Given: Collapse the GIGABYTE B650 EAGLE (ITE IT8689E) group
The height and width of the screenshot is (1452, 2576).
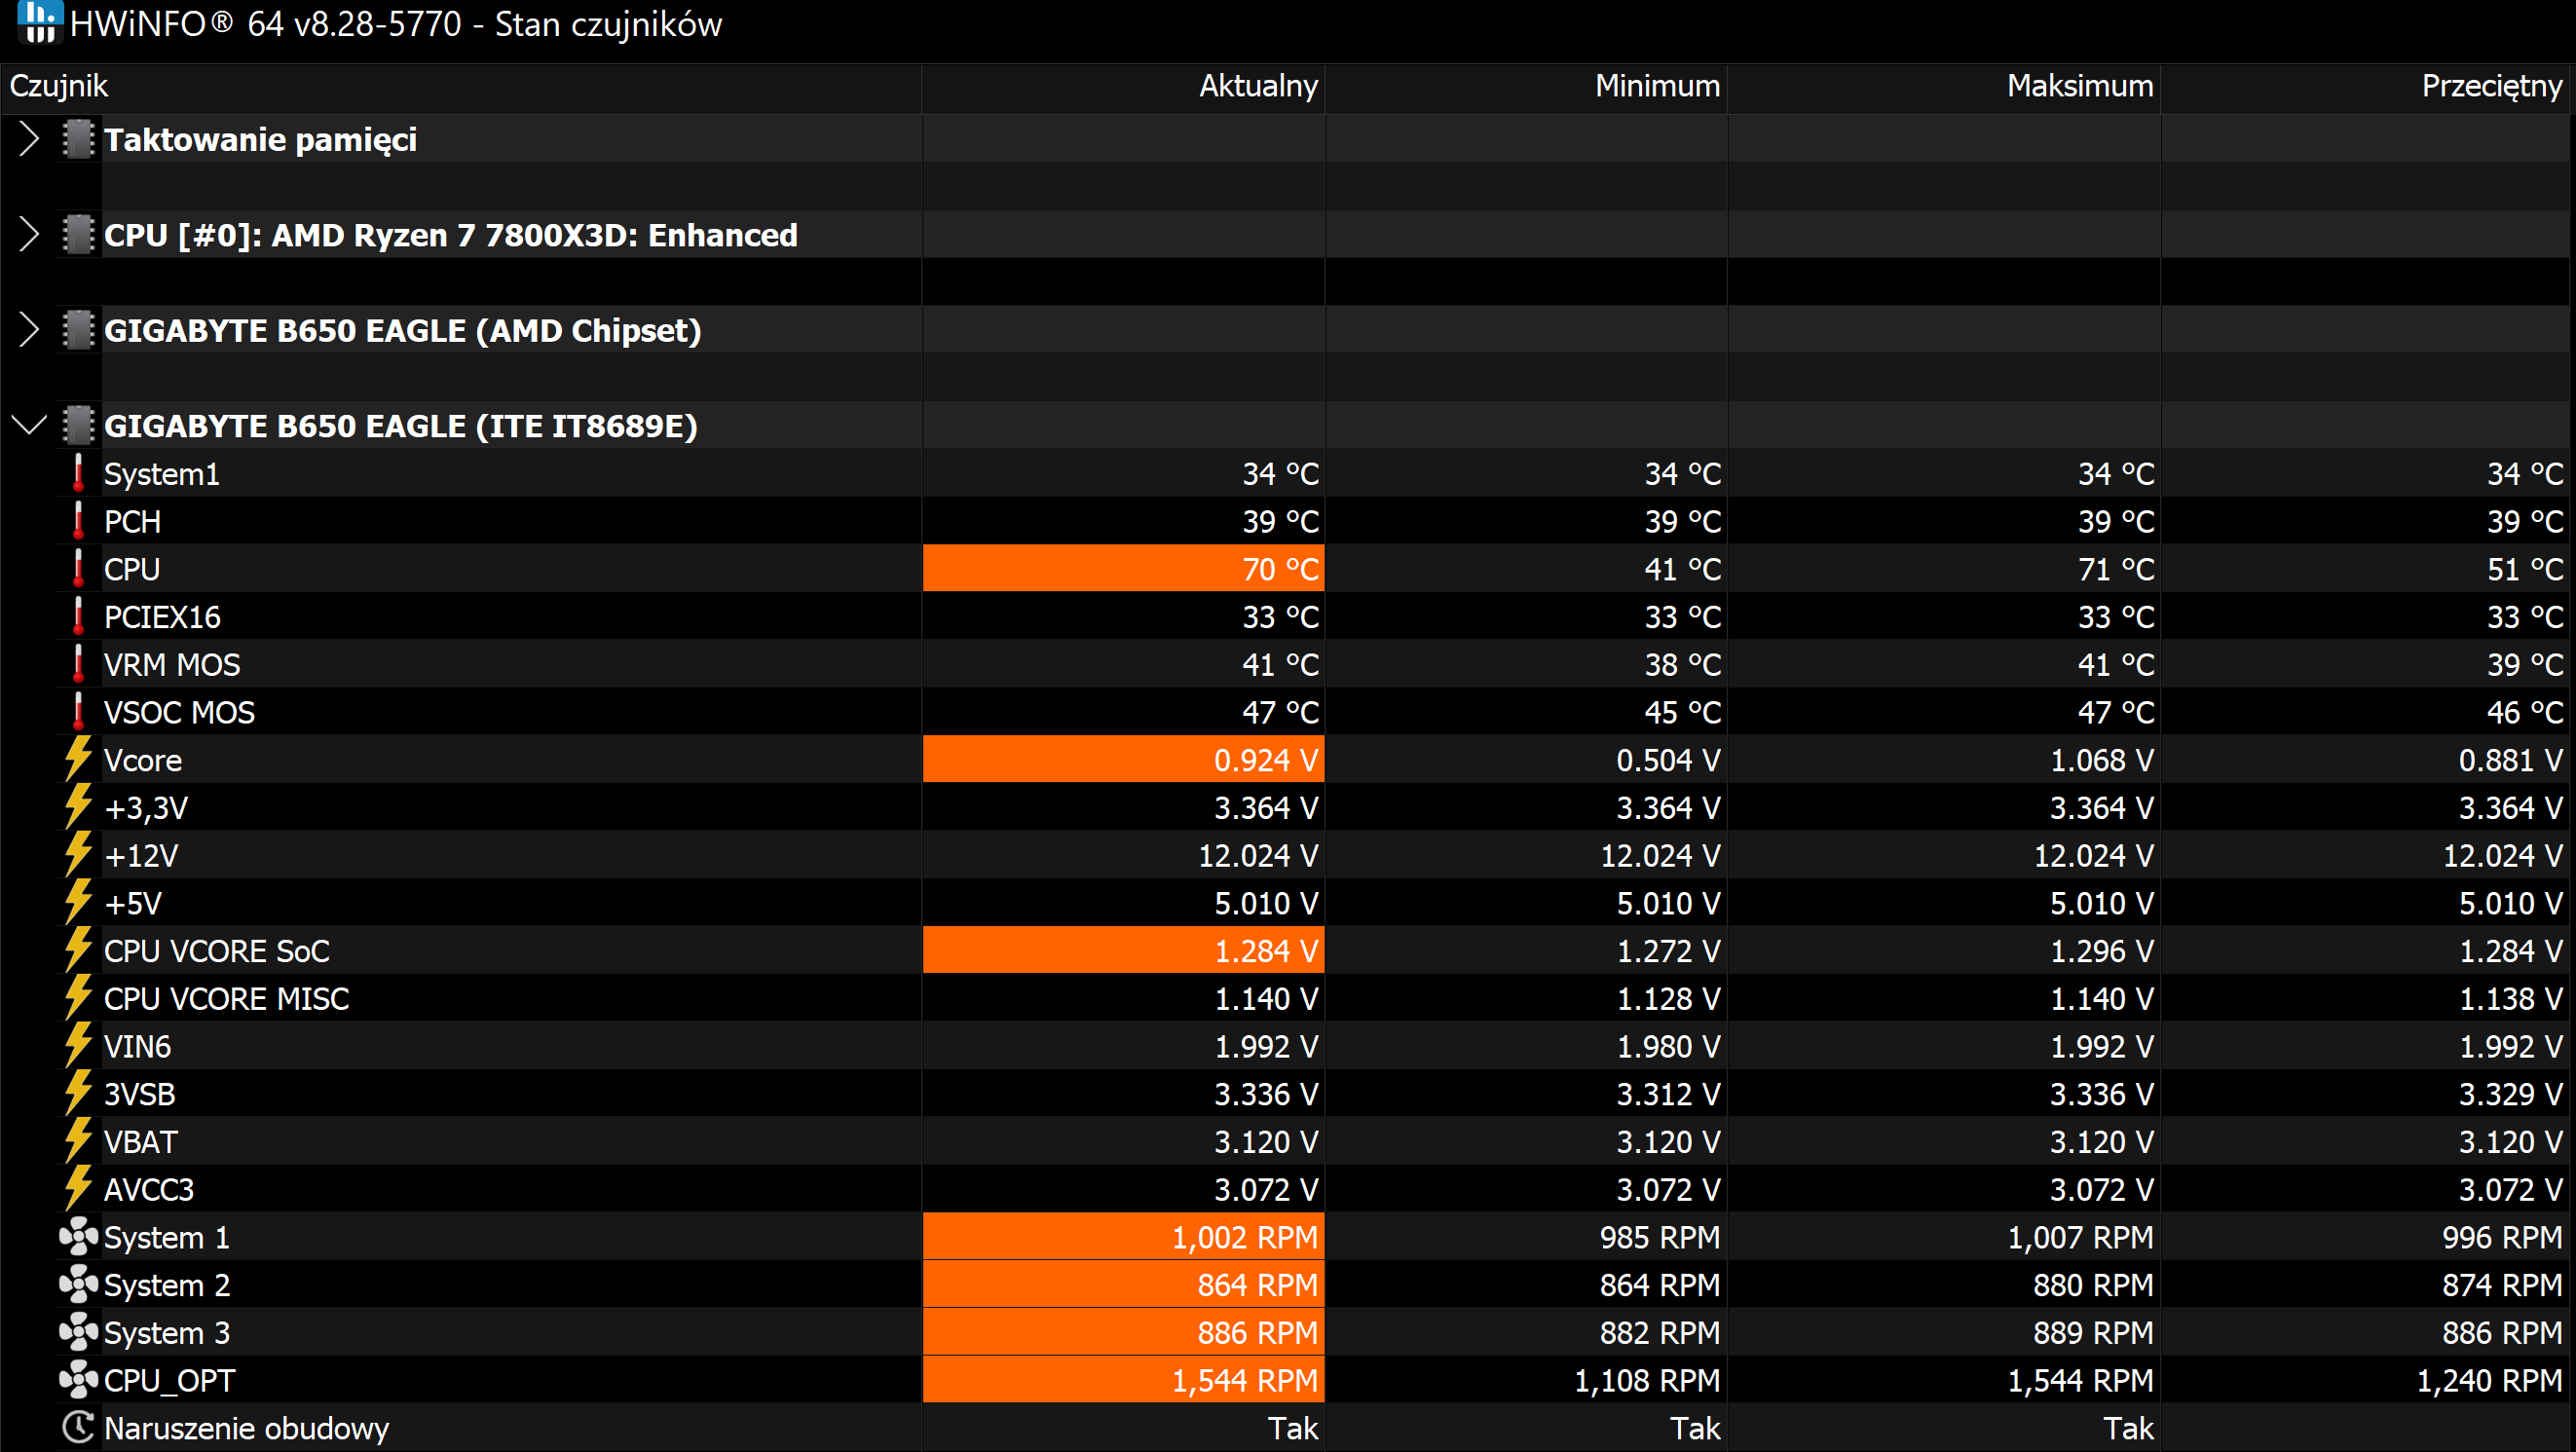Looking at the screenshot, I should 29,425.
